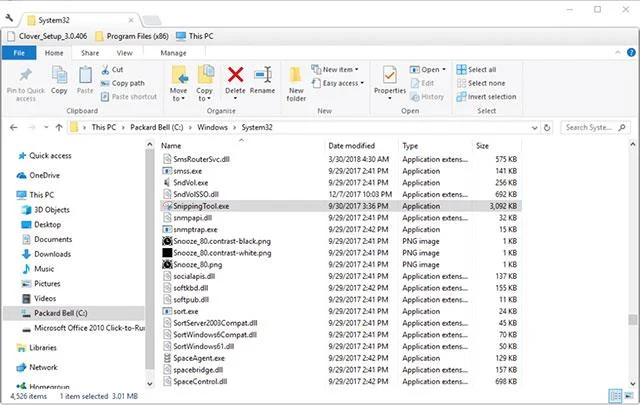Viewport: 640px width, 405px height.
Task: Switch to the Home ribbon tab
Action: tap(54, 53)
